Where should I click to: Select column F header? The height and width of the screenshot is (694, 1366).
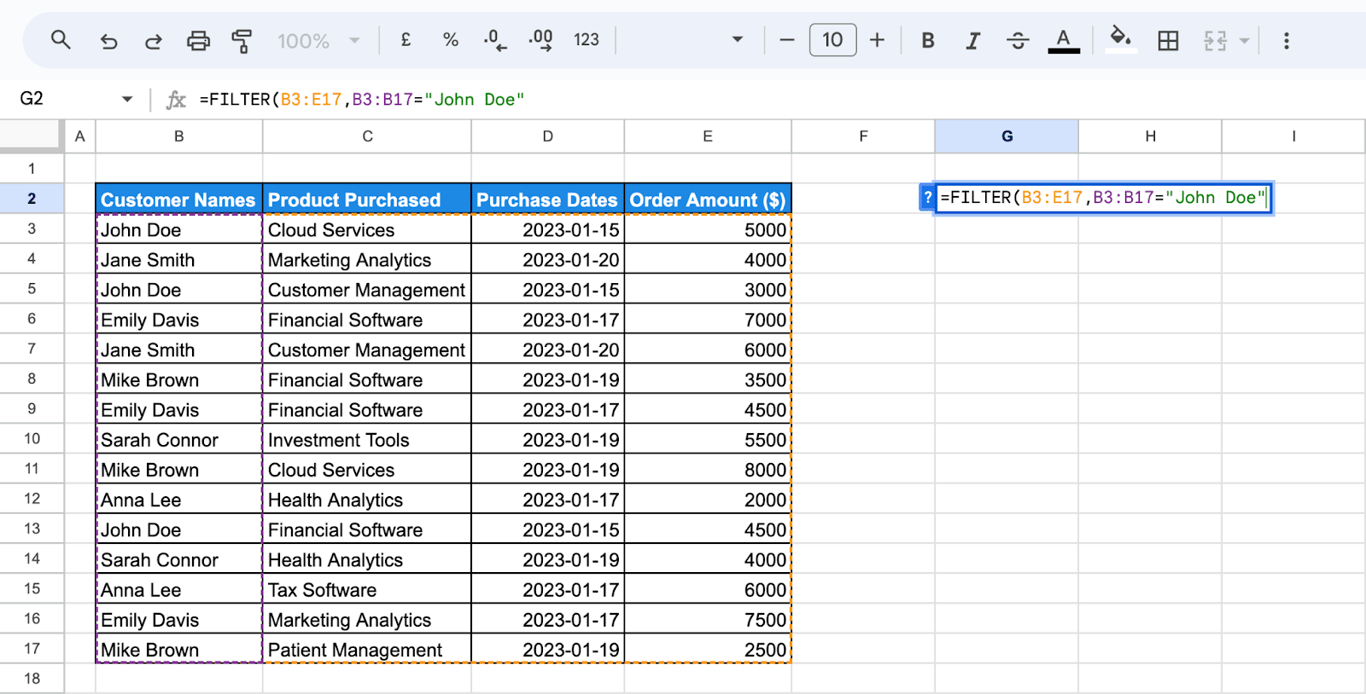pos(863,136)
